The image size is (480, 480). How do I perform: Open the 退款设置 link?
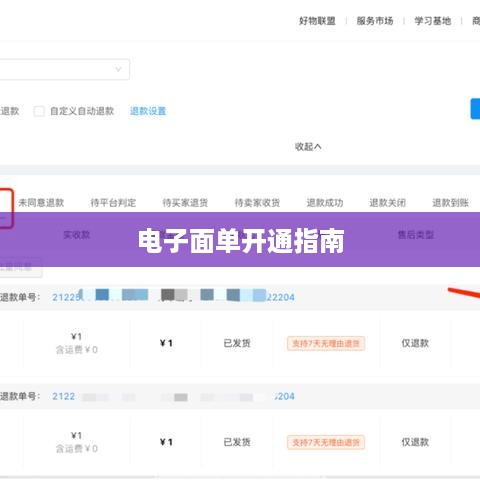pos(148,111)
